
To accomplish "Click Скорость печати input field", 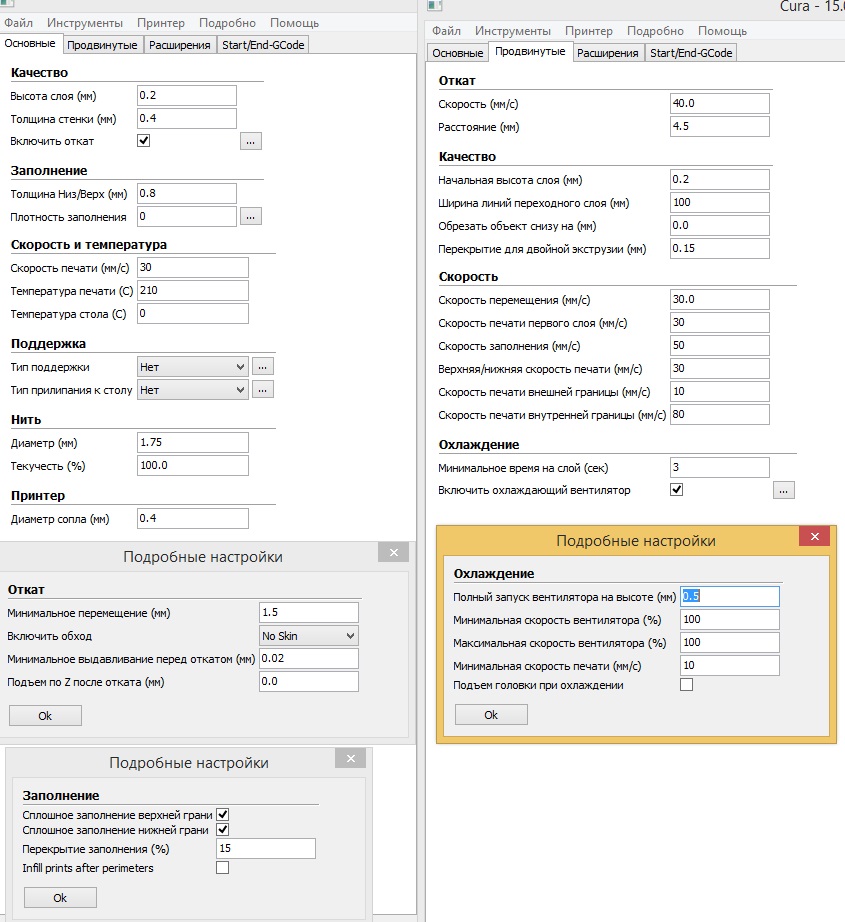I will [x=193, y=268].
